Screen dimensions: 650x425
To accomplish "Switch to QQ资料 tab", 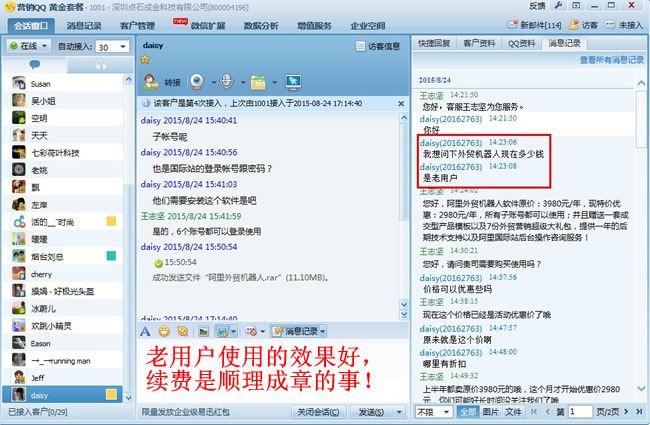I will (521, 43).
